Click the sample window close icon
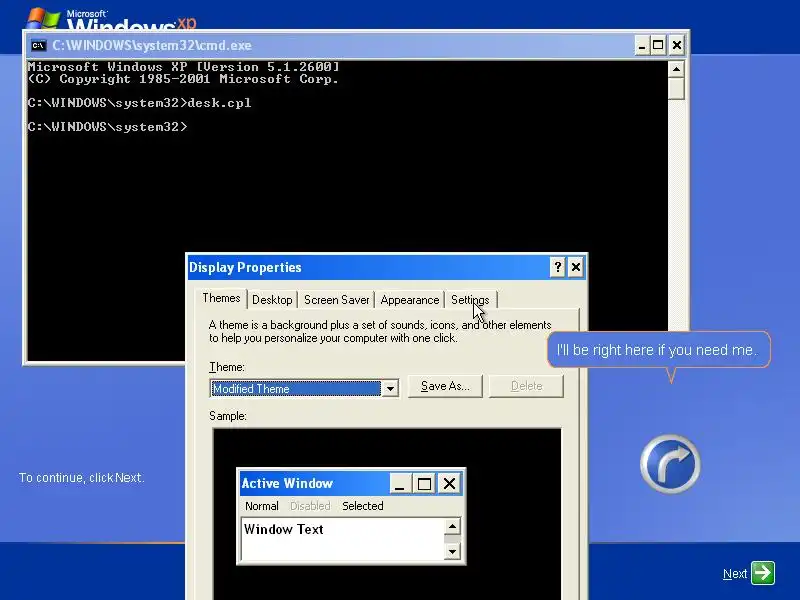Screen dimensions: 800x600 (x=449, y=483)
